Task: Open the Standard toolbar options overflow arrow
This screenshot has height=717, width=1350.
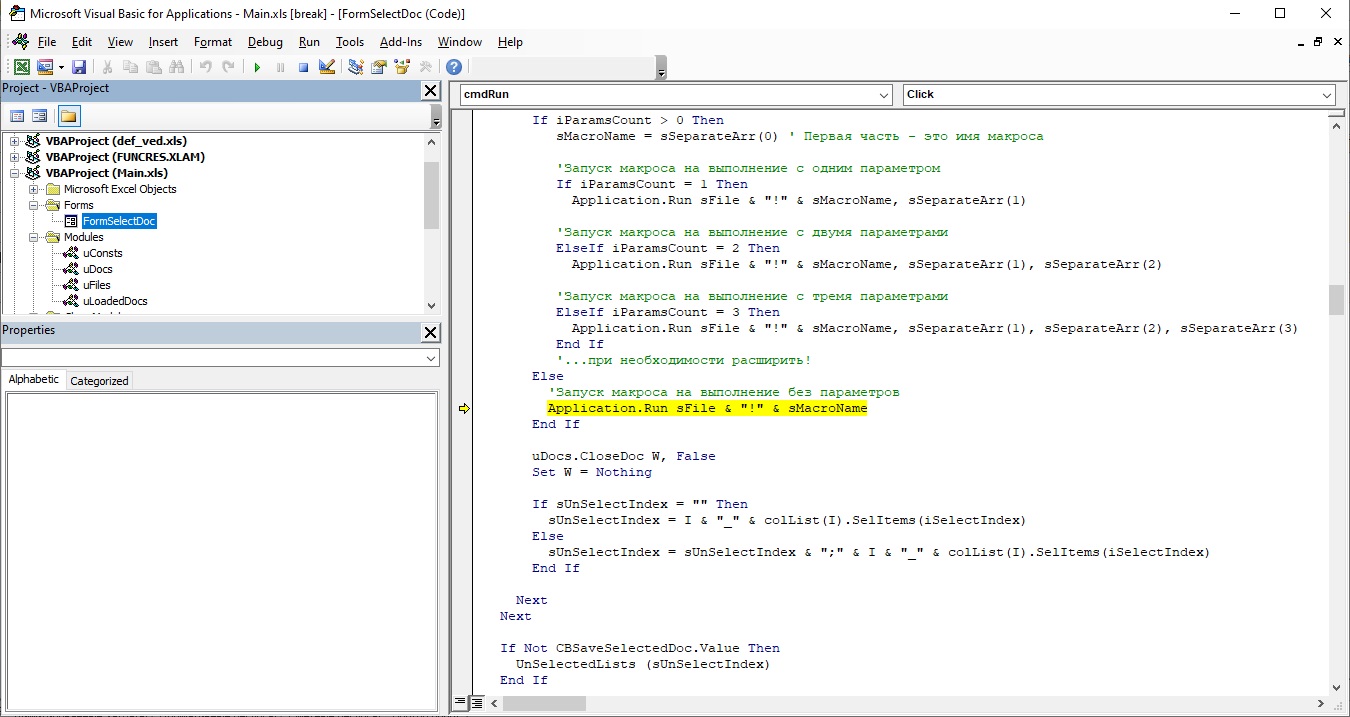Action: pyautogui.click(x=661, y=67)
